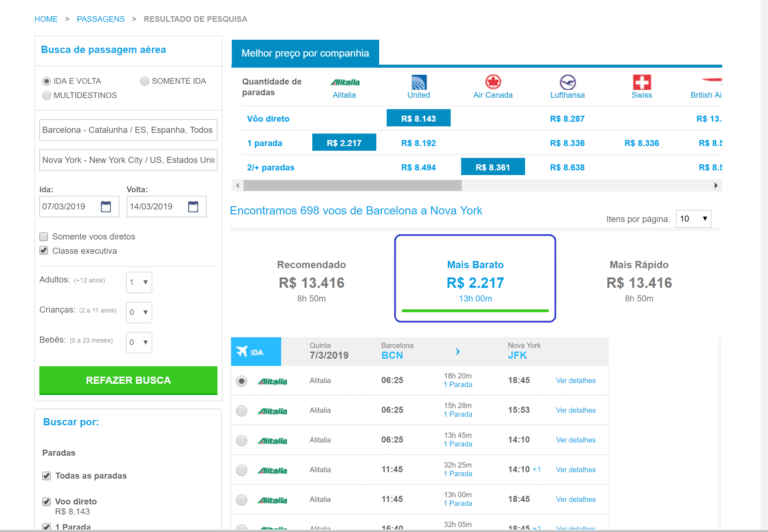Viewport: 768px width, 532px height.
Task: Open calendar icon for Ida date
Action: (x=107, y=207)
